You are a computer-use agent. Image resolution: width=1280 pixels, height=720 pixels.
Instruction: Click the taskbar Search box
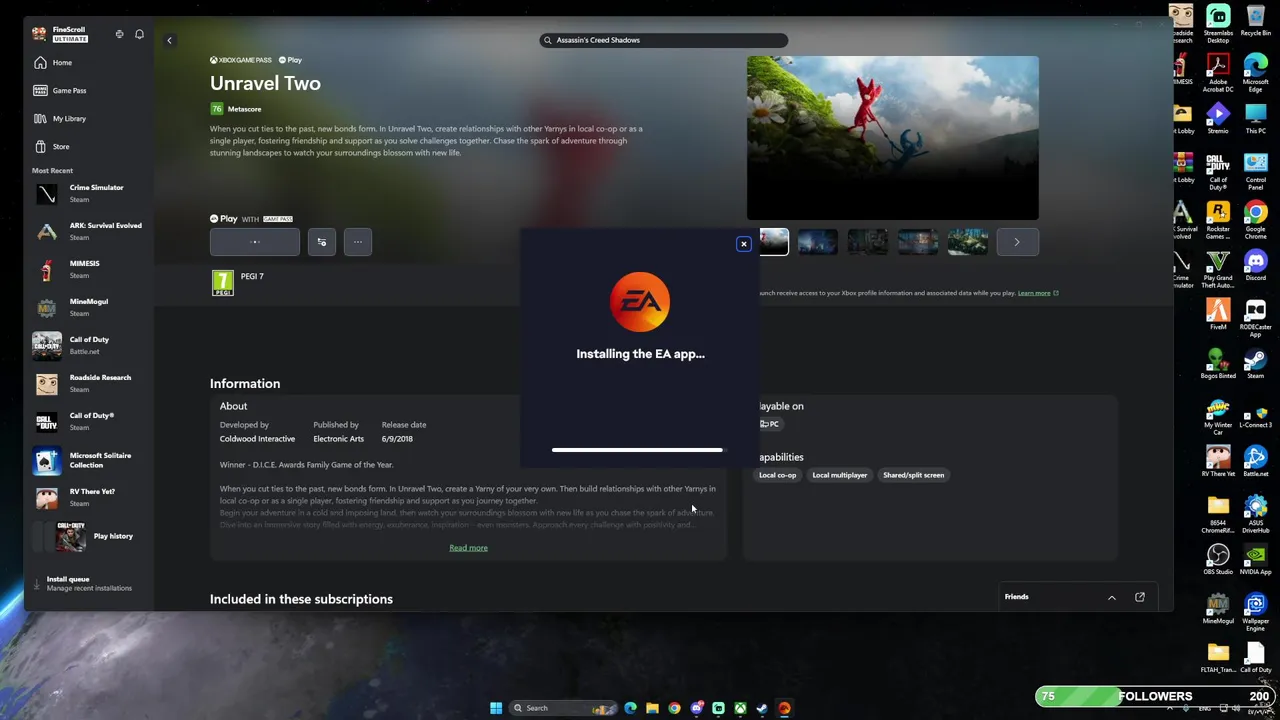coord(564,708)
